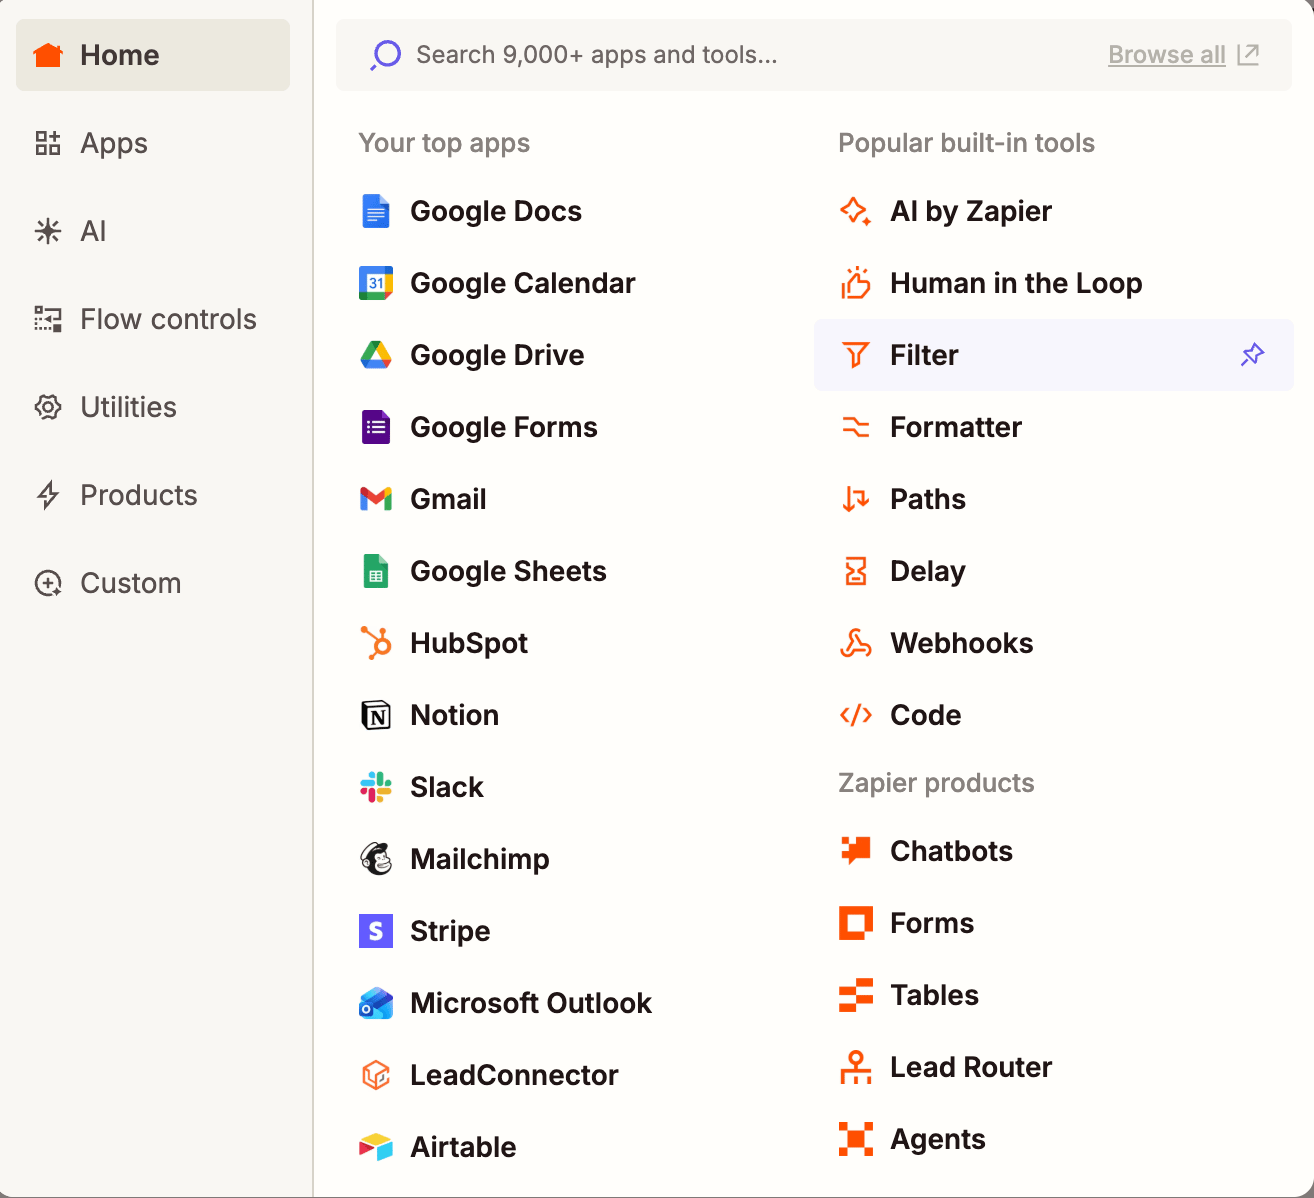Select the Stripe label

(450, 931)
